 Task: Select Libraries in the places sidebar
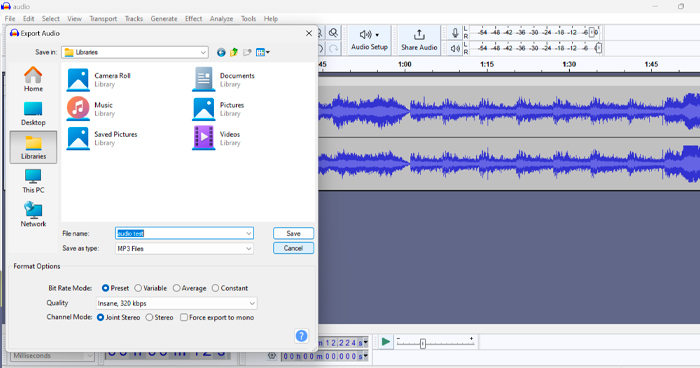point(33,147)
